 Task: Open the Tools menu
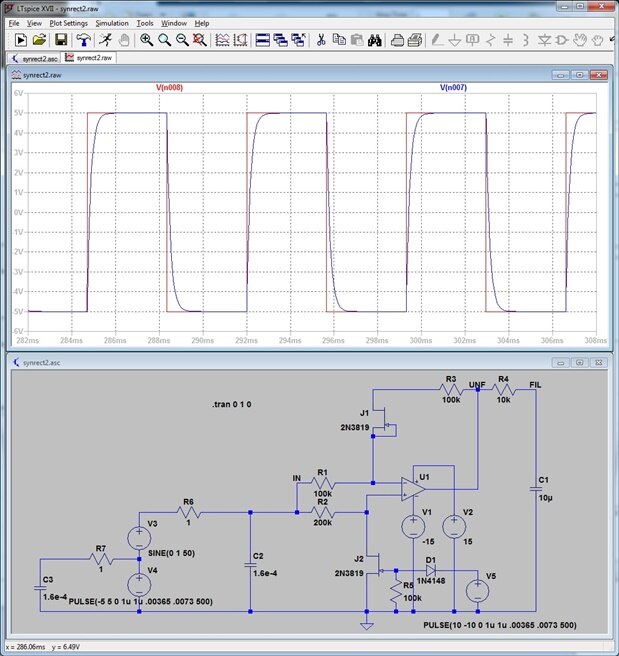click(145, 22)
